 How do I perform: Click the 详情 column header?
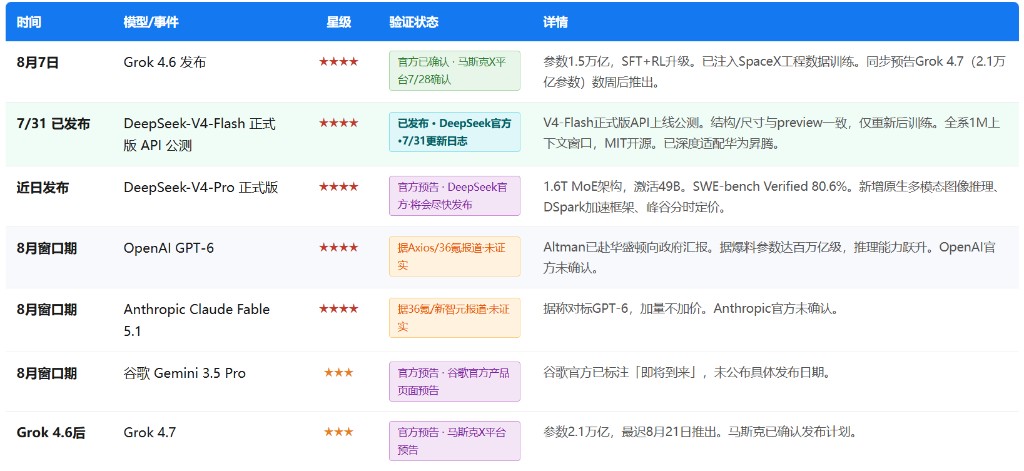(x=555, y=22)
